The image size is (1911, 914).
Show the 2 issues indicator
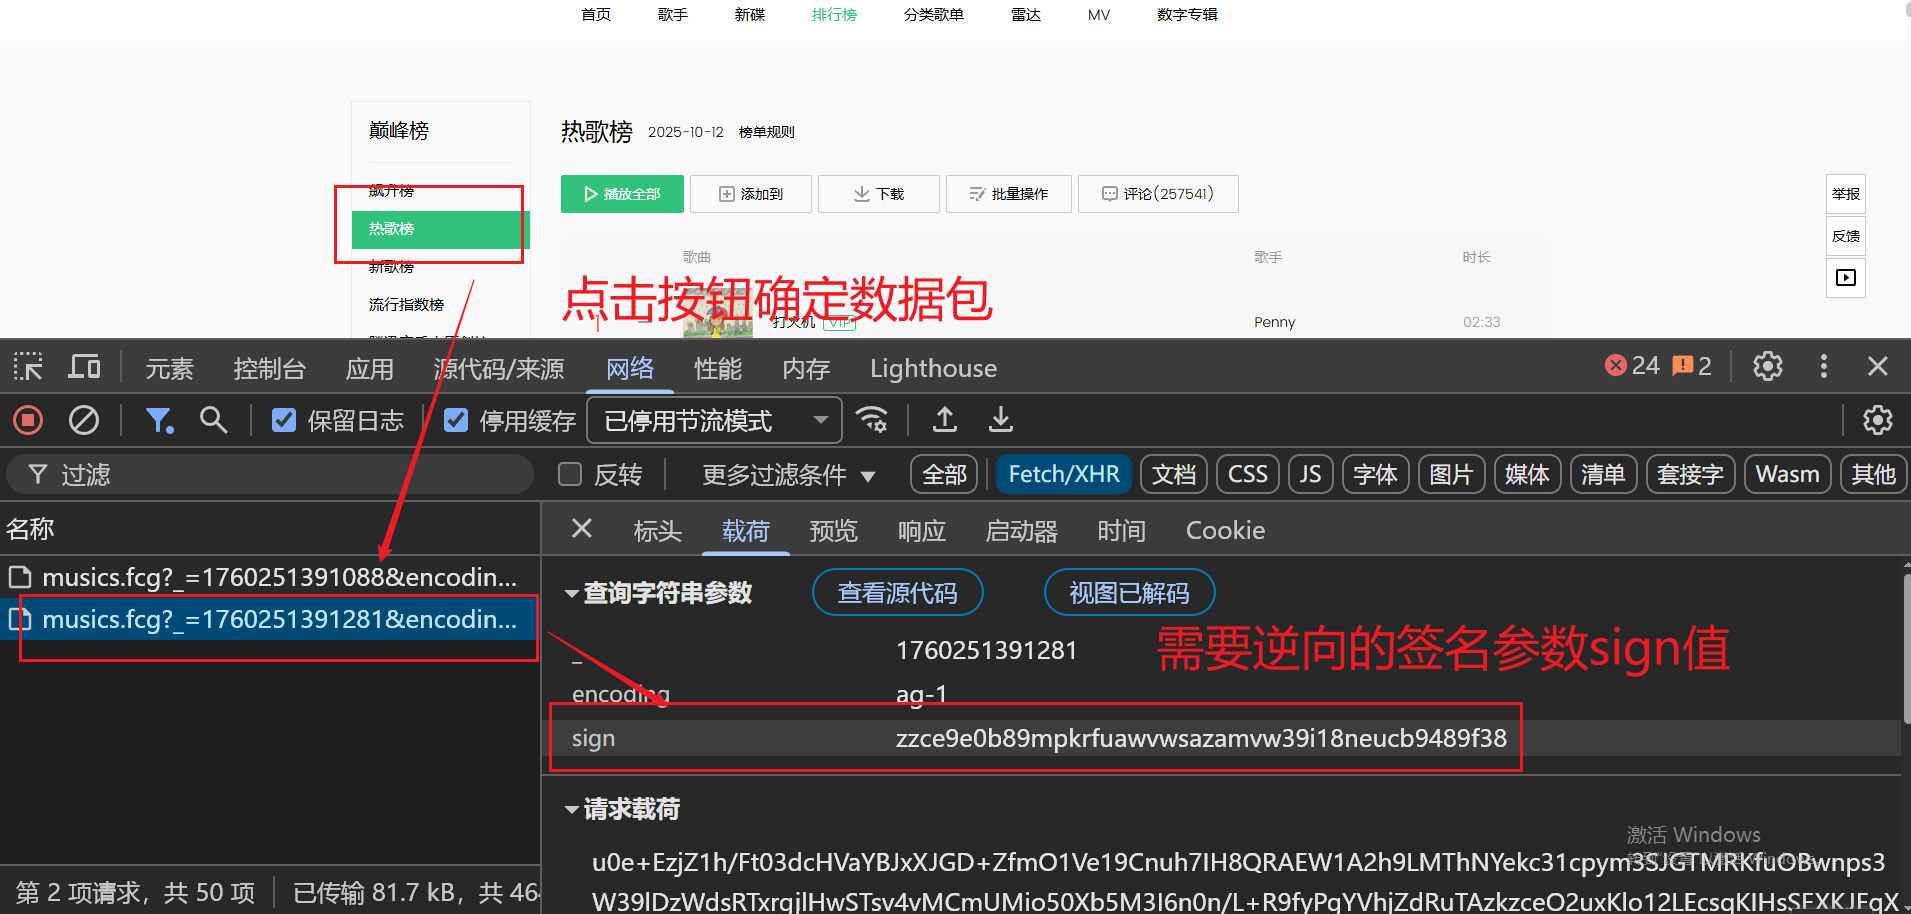pyautogui.click(x=1692, y=366)
